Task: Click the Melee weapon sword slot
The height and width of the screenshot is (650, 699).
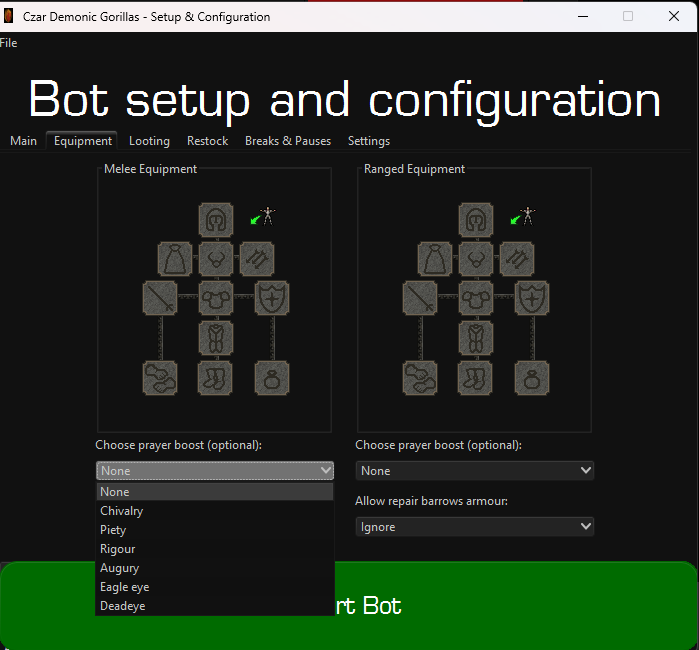Action: (162, 298)
